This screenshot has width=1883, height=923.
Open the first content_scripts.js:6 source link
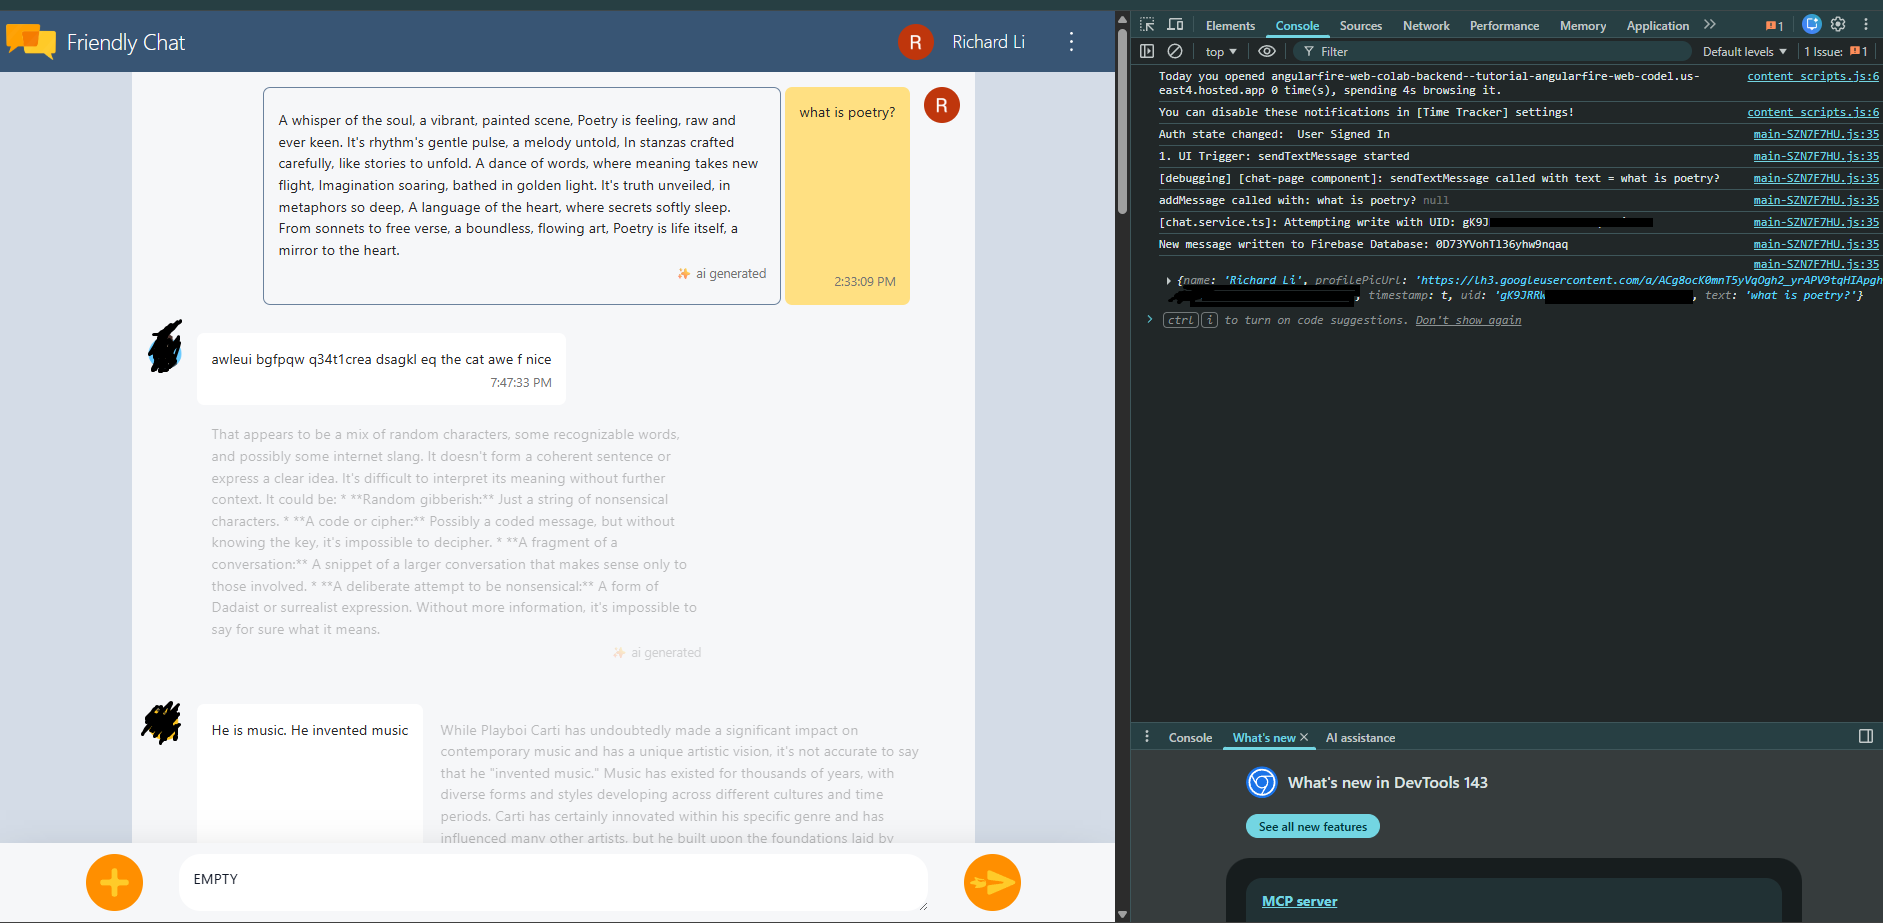pyautogui.click(x=1813, y=76)
